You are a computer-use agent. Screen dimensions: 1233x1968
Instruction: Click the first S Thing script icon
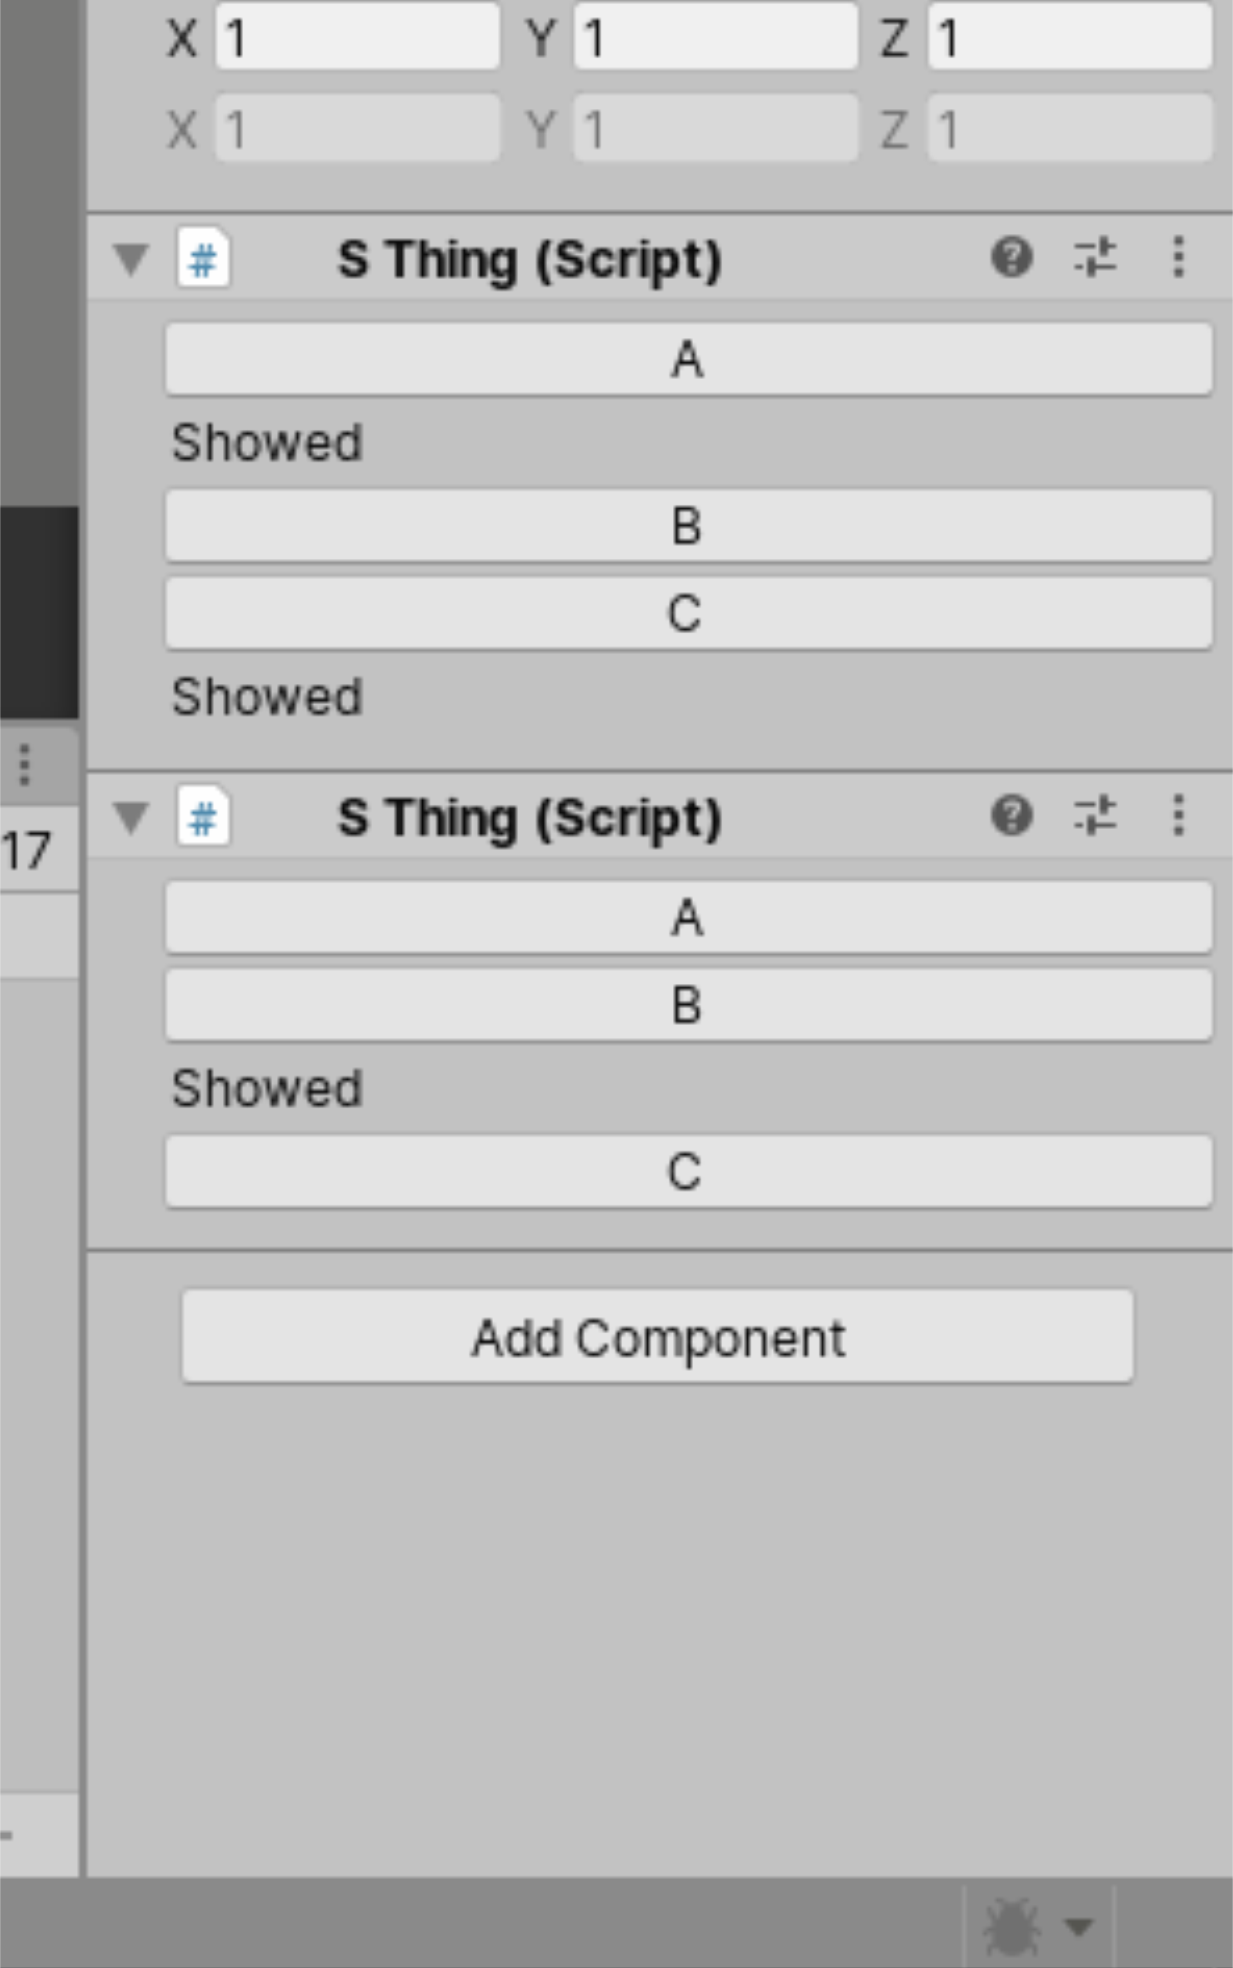[203, 260]
